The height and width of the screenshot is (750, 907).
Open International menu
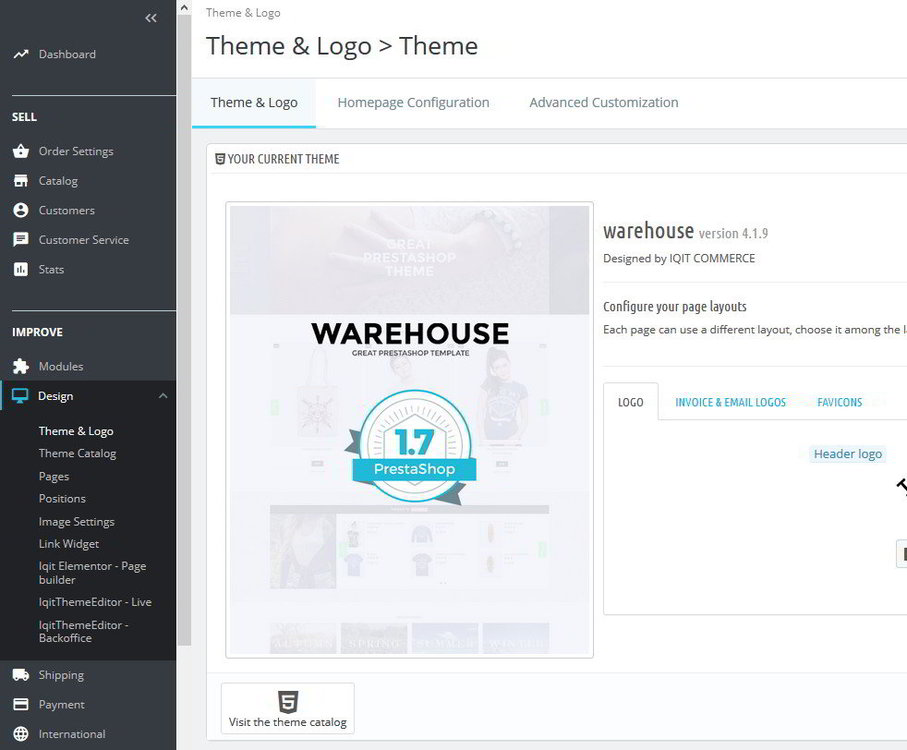pyautogui.click(x=72, y=734)
